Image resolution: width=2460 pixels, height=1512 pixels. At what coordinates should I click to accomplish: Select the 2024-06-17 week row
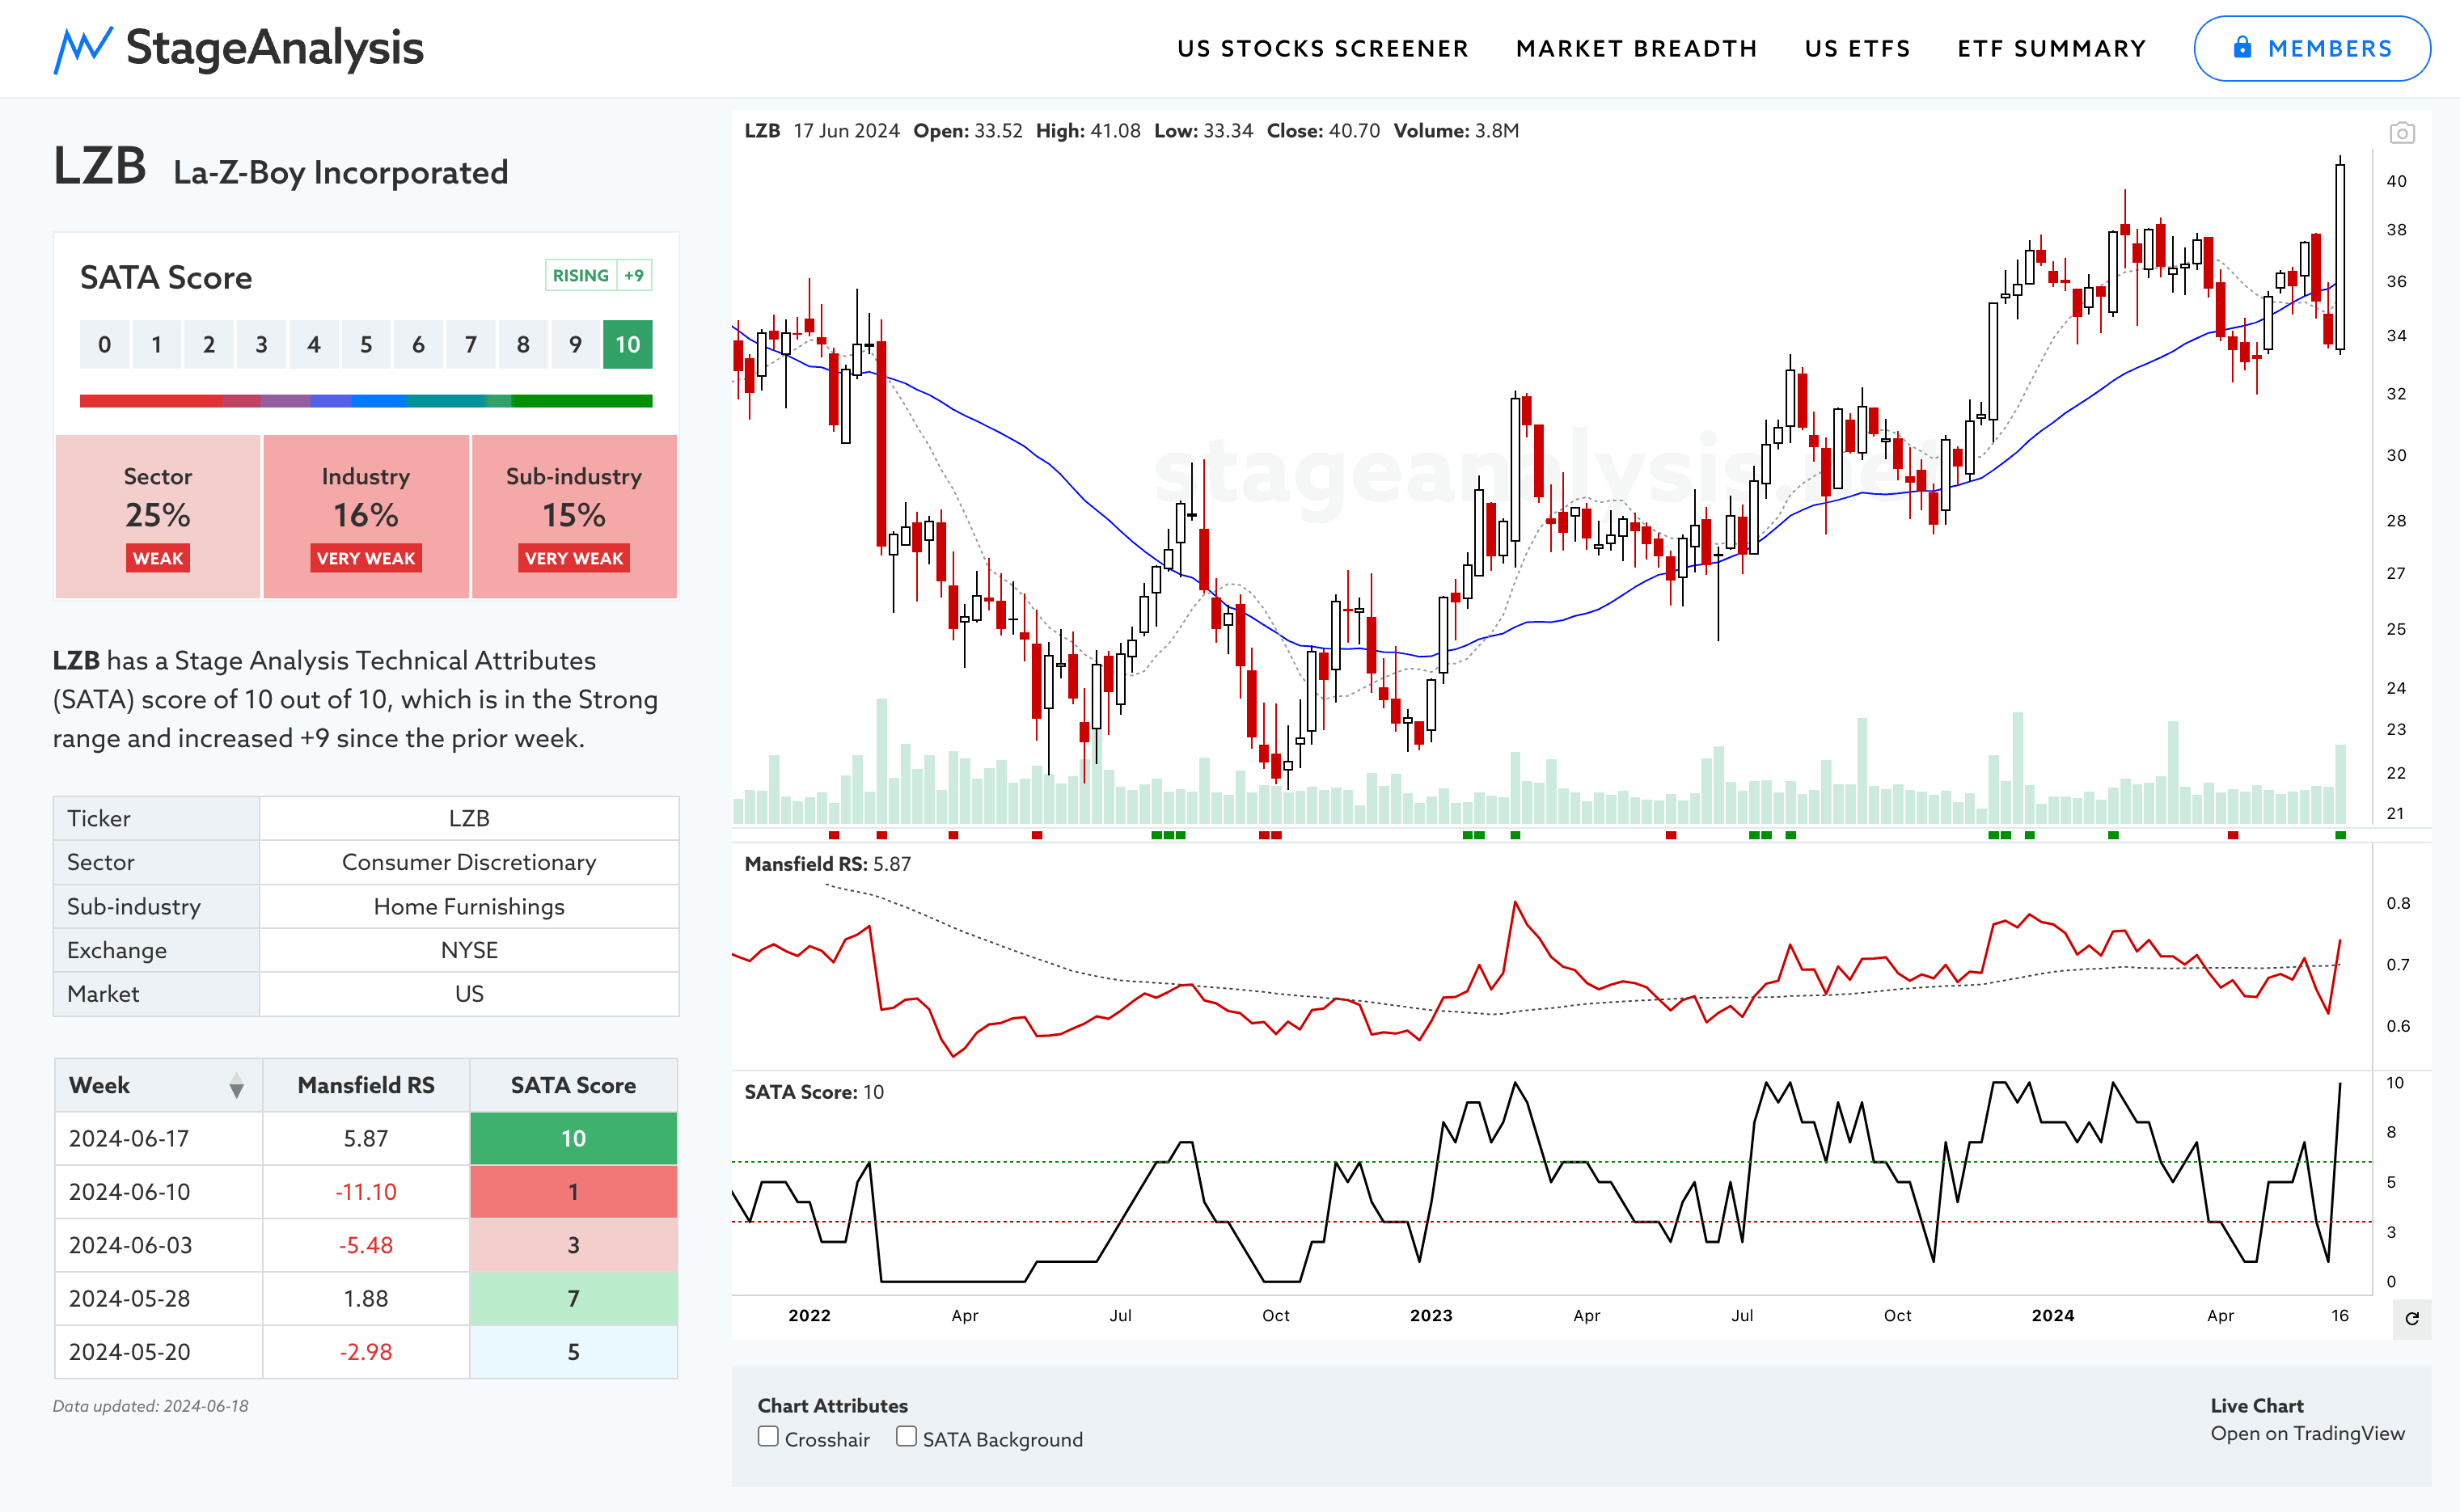pos(366,1139)
